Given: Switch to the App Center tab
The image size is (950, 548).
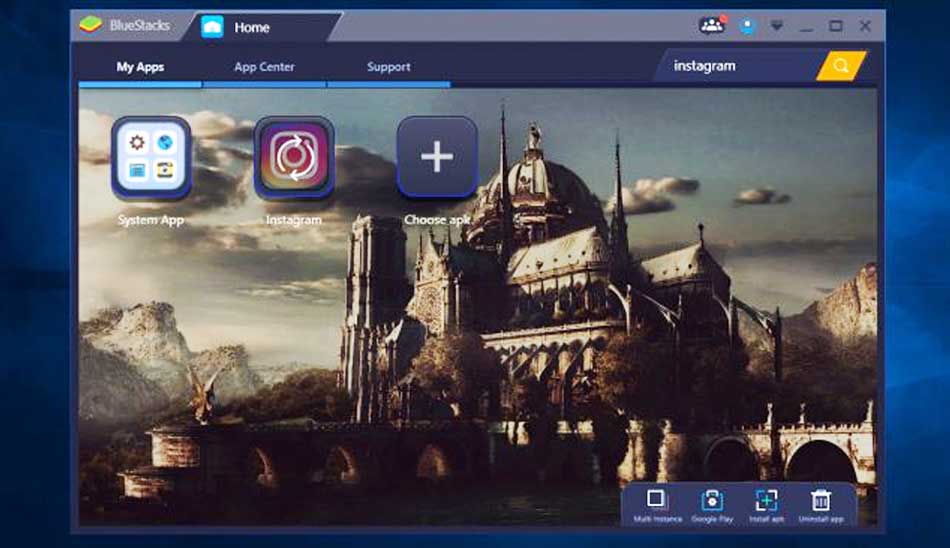Looking at the screenshot, I should (x=264, y=67).
